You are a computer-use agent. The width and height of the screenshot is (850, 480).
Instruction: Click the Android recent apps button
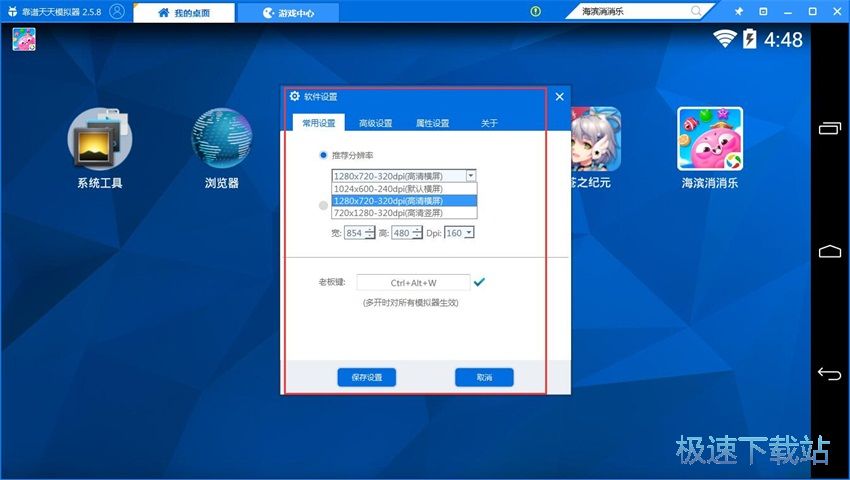point(829,129)
